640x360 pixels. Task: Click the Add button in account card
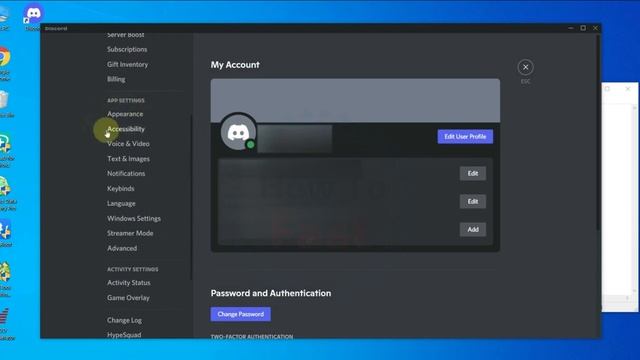click(x=473, y=229)
